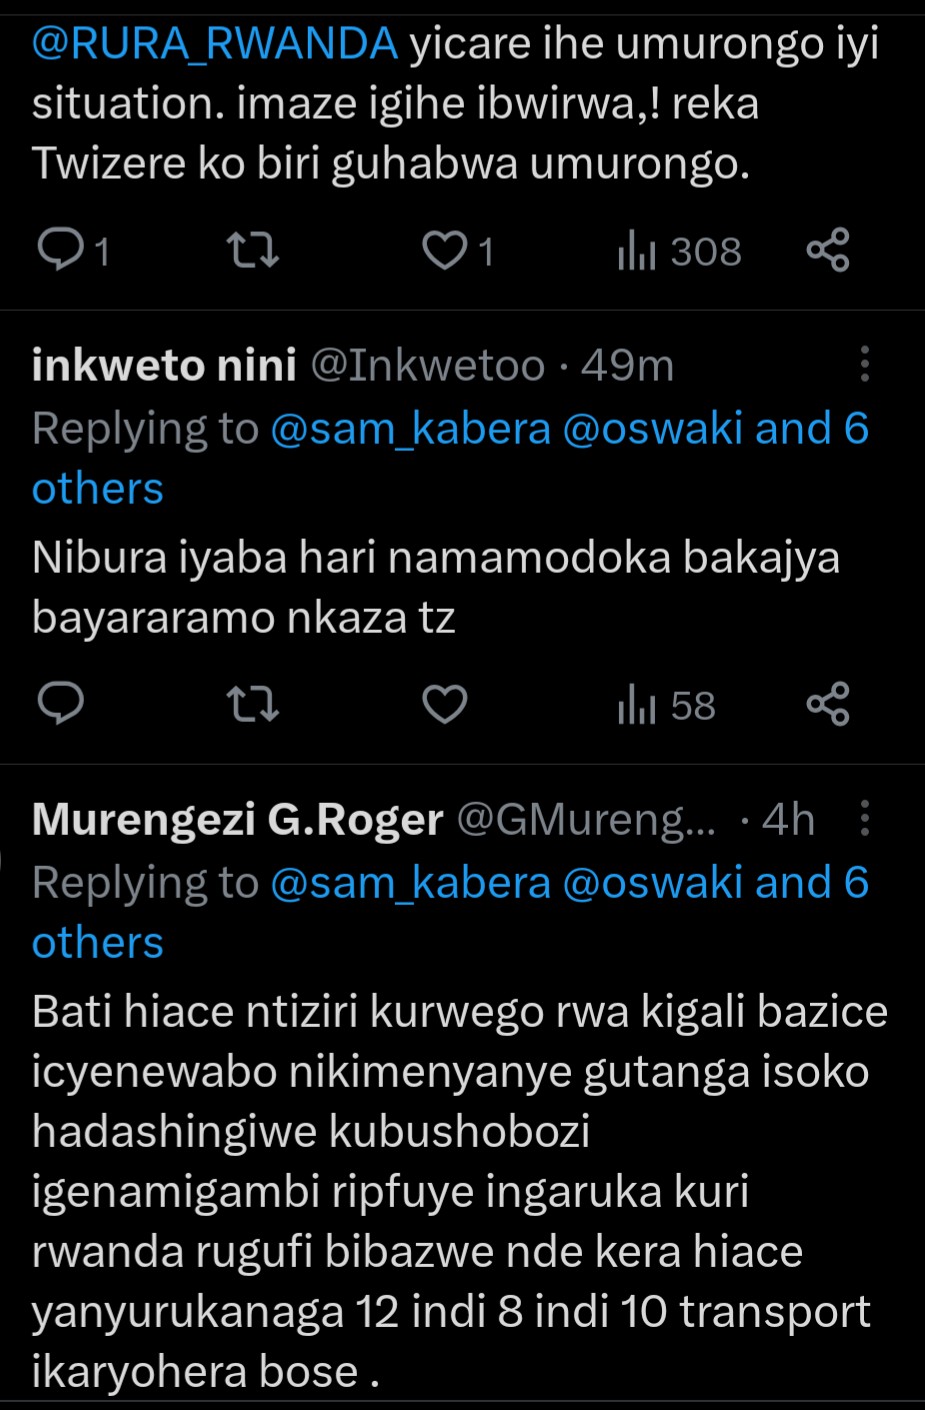
Task: Retweet inkweto nini's tweet
Action: pos(253,704)
